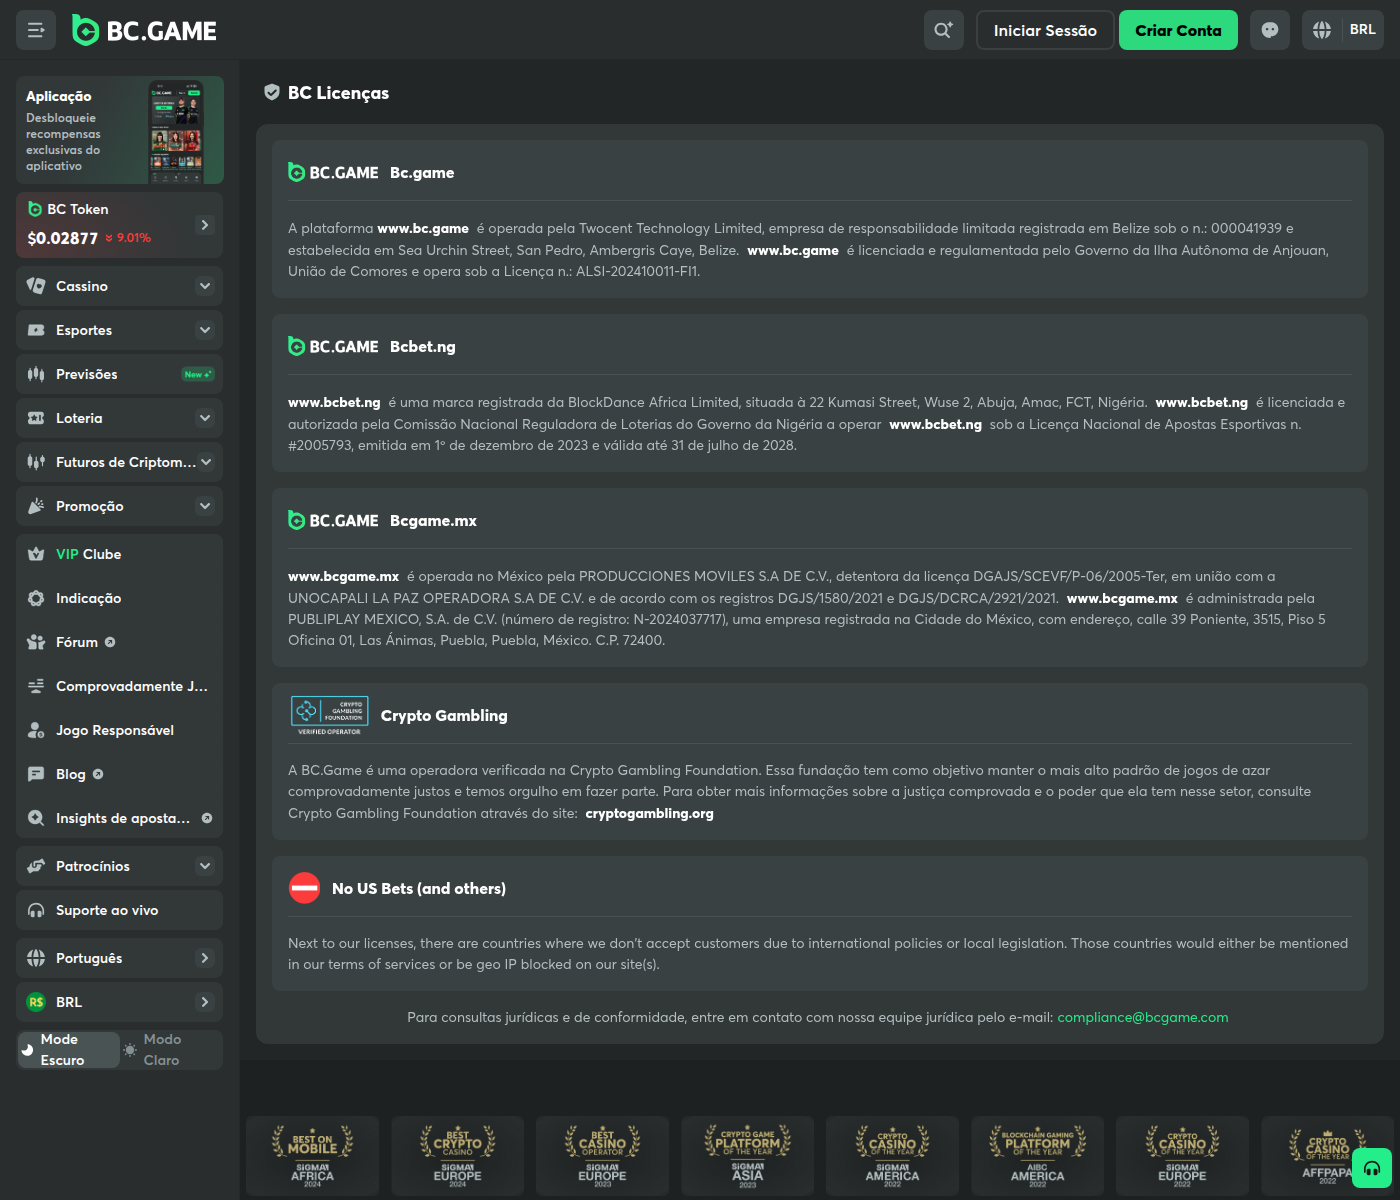Click the BC Token price $0.02877

pos(62,238)
